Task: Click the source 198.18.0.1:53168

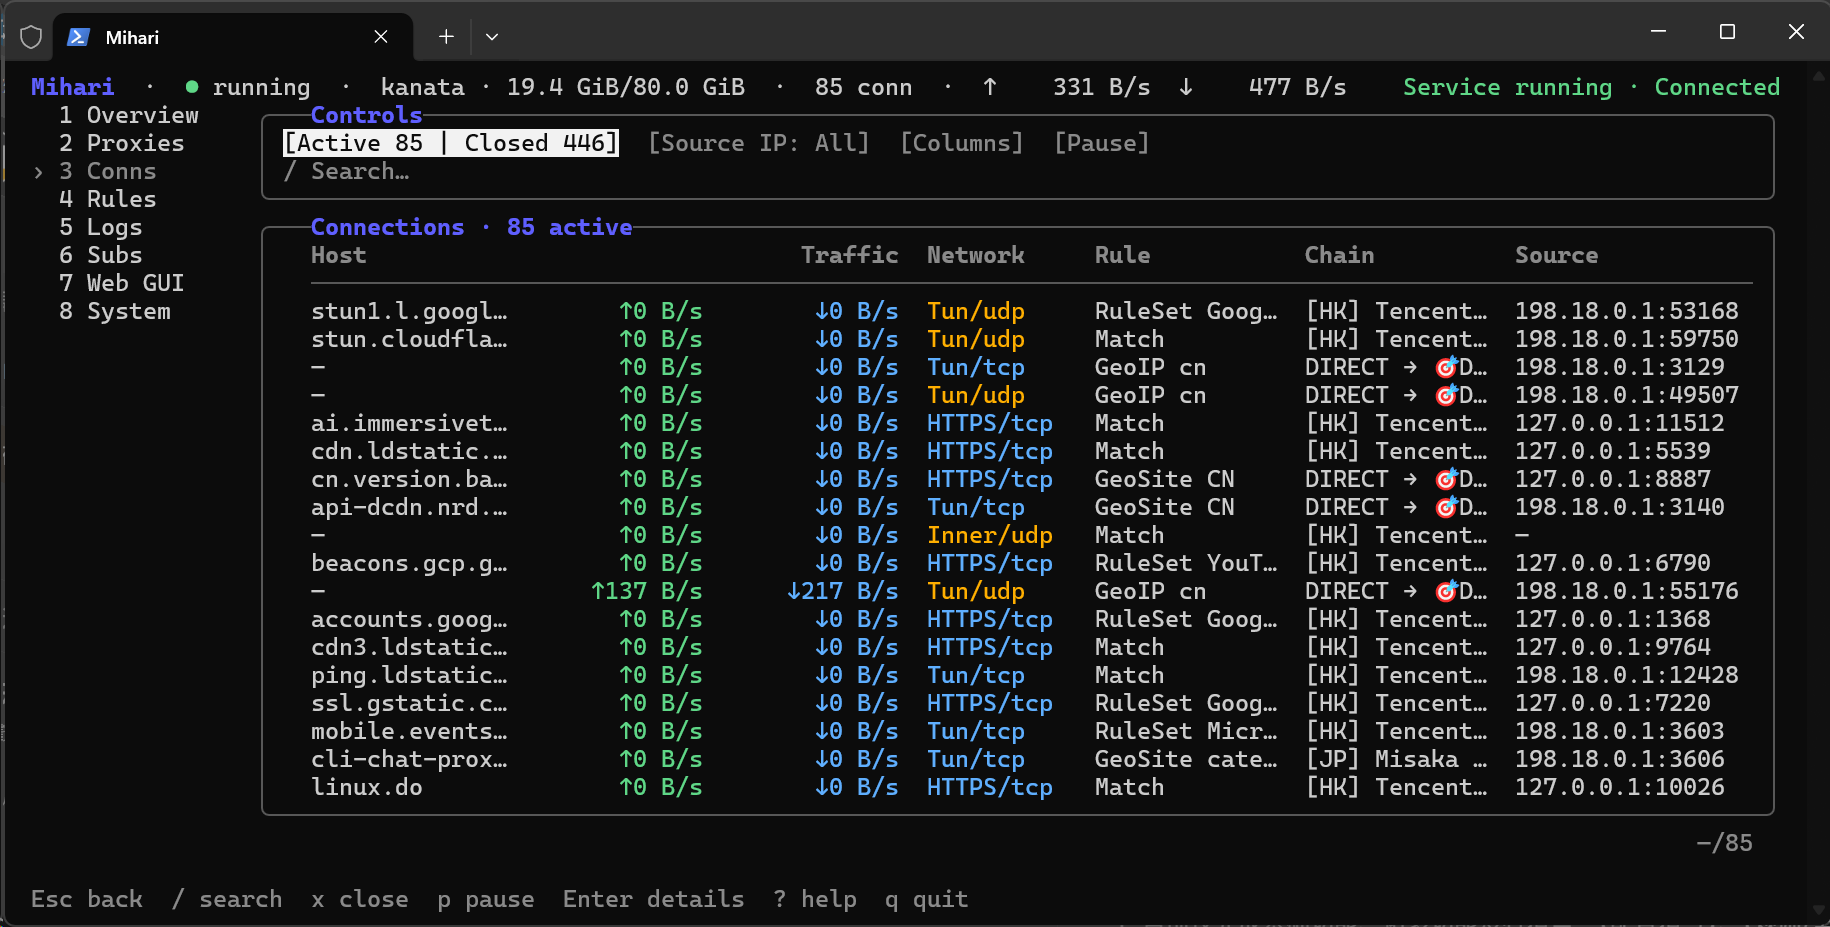Action: (1627, 311)
